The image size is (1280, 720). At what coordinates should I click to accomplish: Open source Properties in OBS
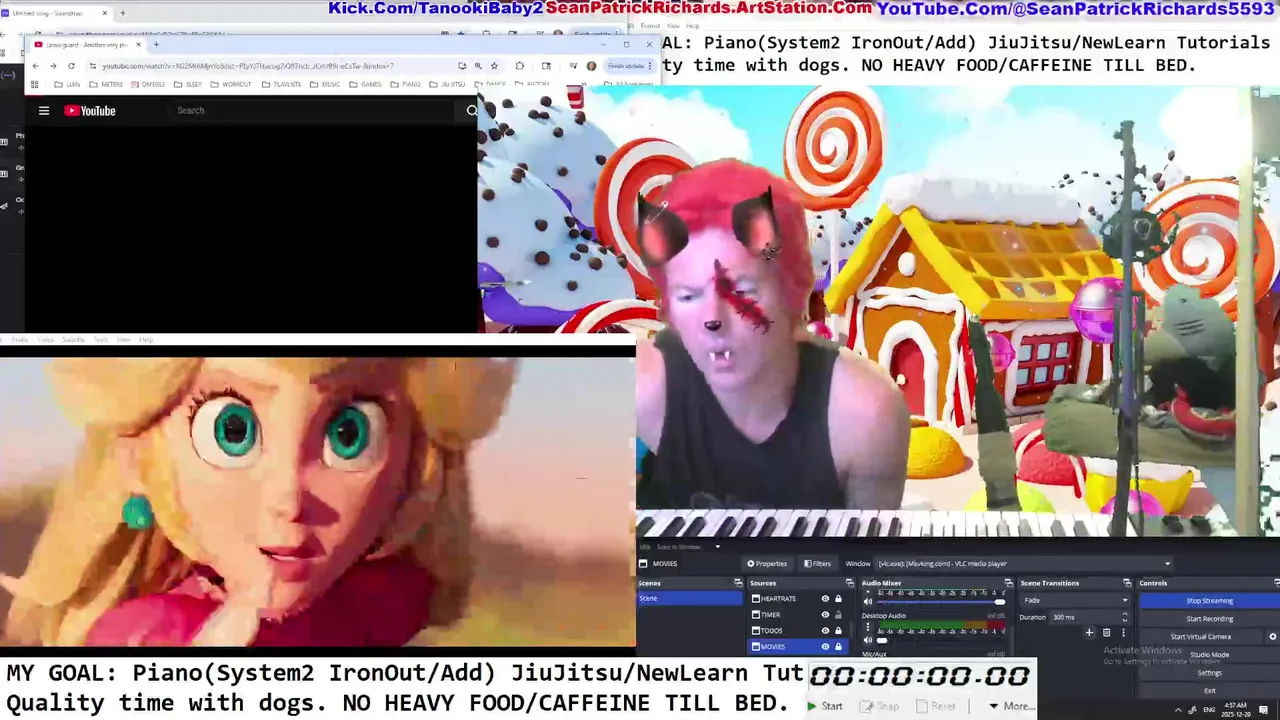[x=767, y=564]
